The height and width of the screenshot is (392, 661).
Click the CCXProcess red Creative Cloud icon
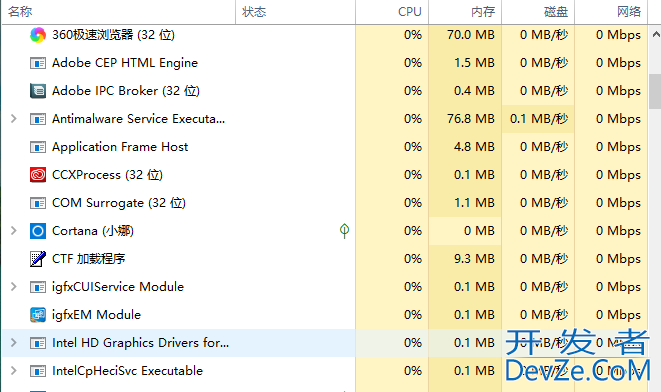[x=38, y=175]
